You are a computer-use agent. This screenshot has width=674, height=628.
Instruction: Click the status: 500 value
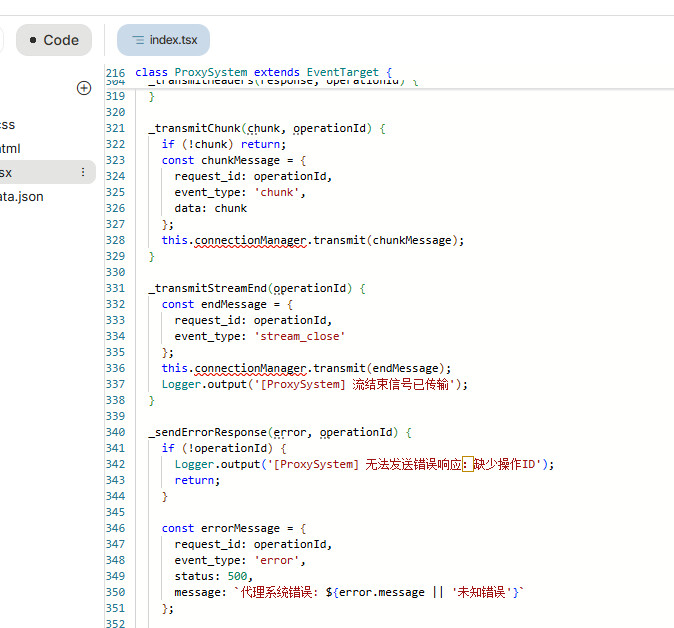(x=238, y=576)
